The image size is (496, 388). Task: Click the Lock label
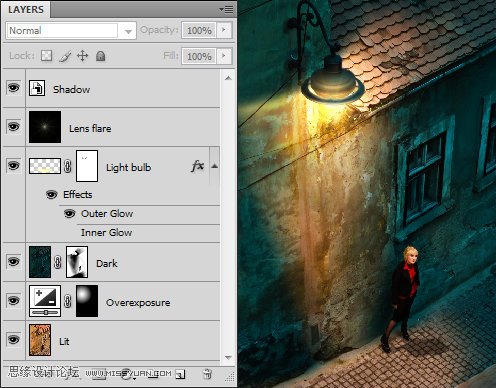[x=22, y=55]
